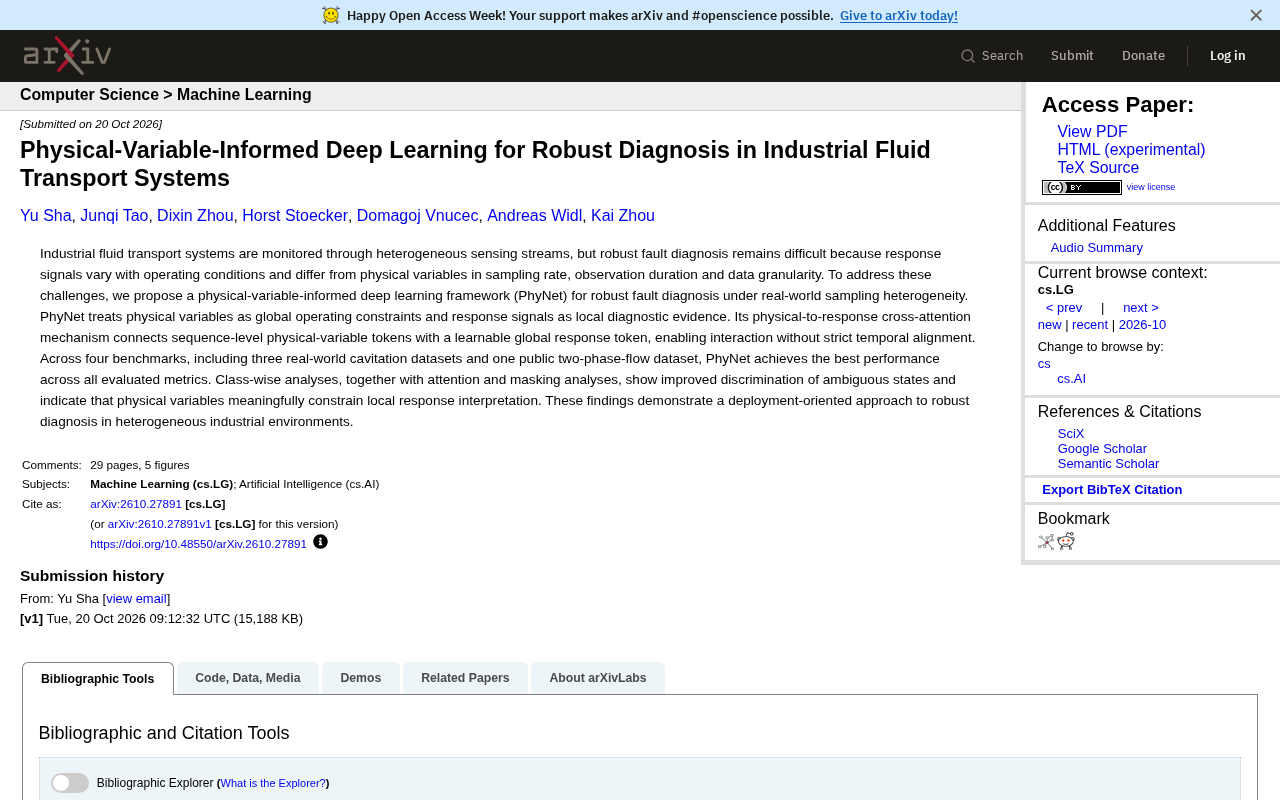Click the smiley arXiv banner icon

pos(331,15)
